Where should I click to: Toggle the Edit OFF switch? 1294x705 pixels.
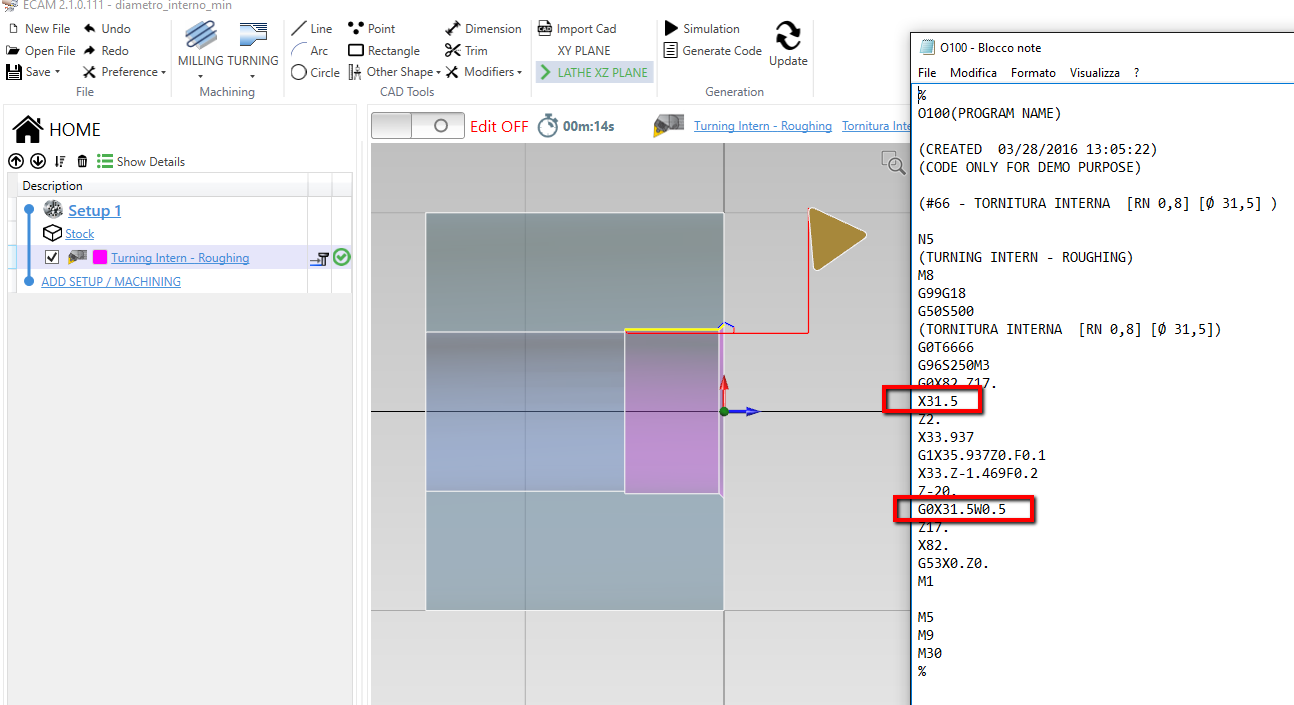point(418,126)
